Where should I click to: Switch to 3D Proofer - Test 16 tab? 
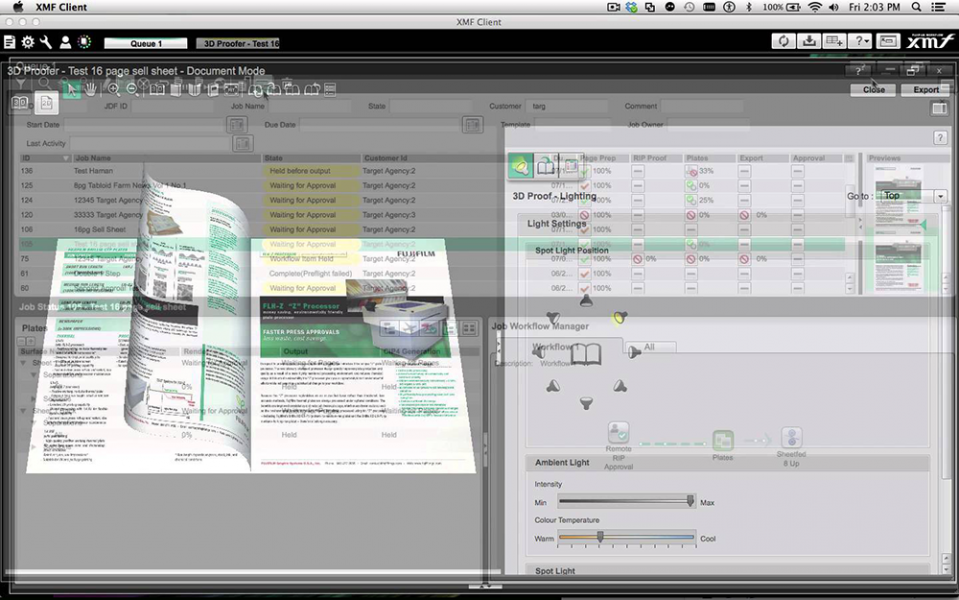click(x=238, y=43)
